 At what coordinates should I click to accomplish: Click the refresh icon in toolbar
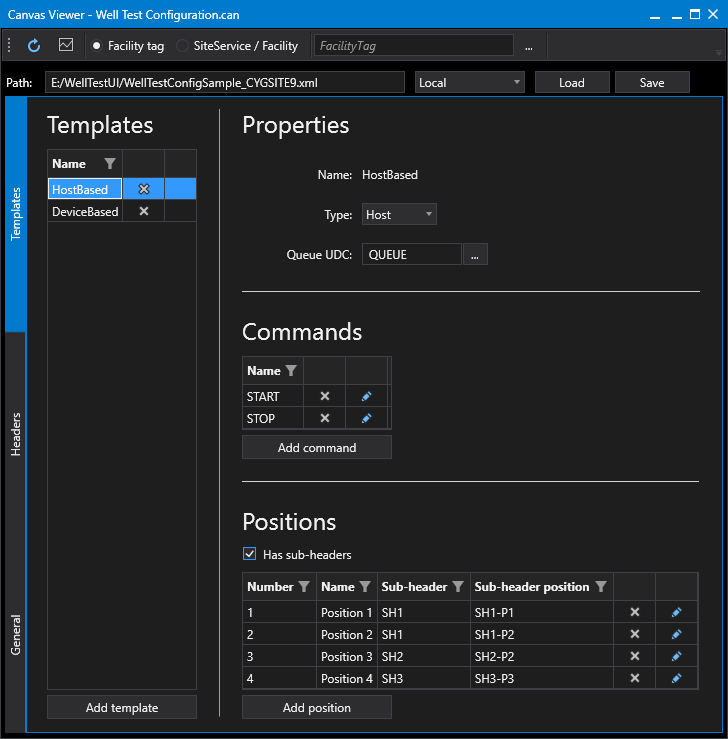pyautogui.click(x=34, y=46)
